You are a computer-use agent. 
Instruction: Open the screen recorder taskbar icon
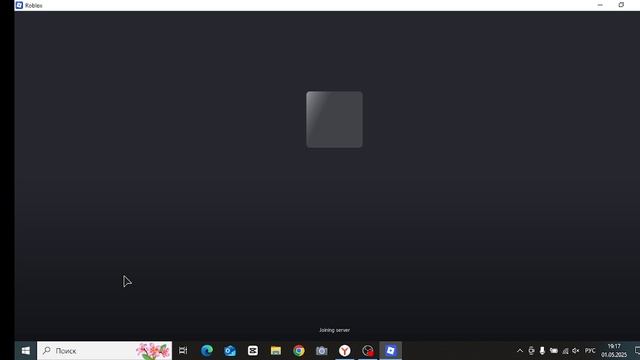pyautogui.click(x=368, y=351)
